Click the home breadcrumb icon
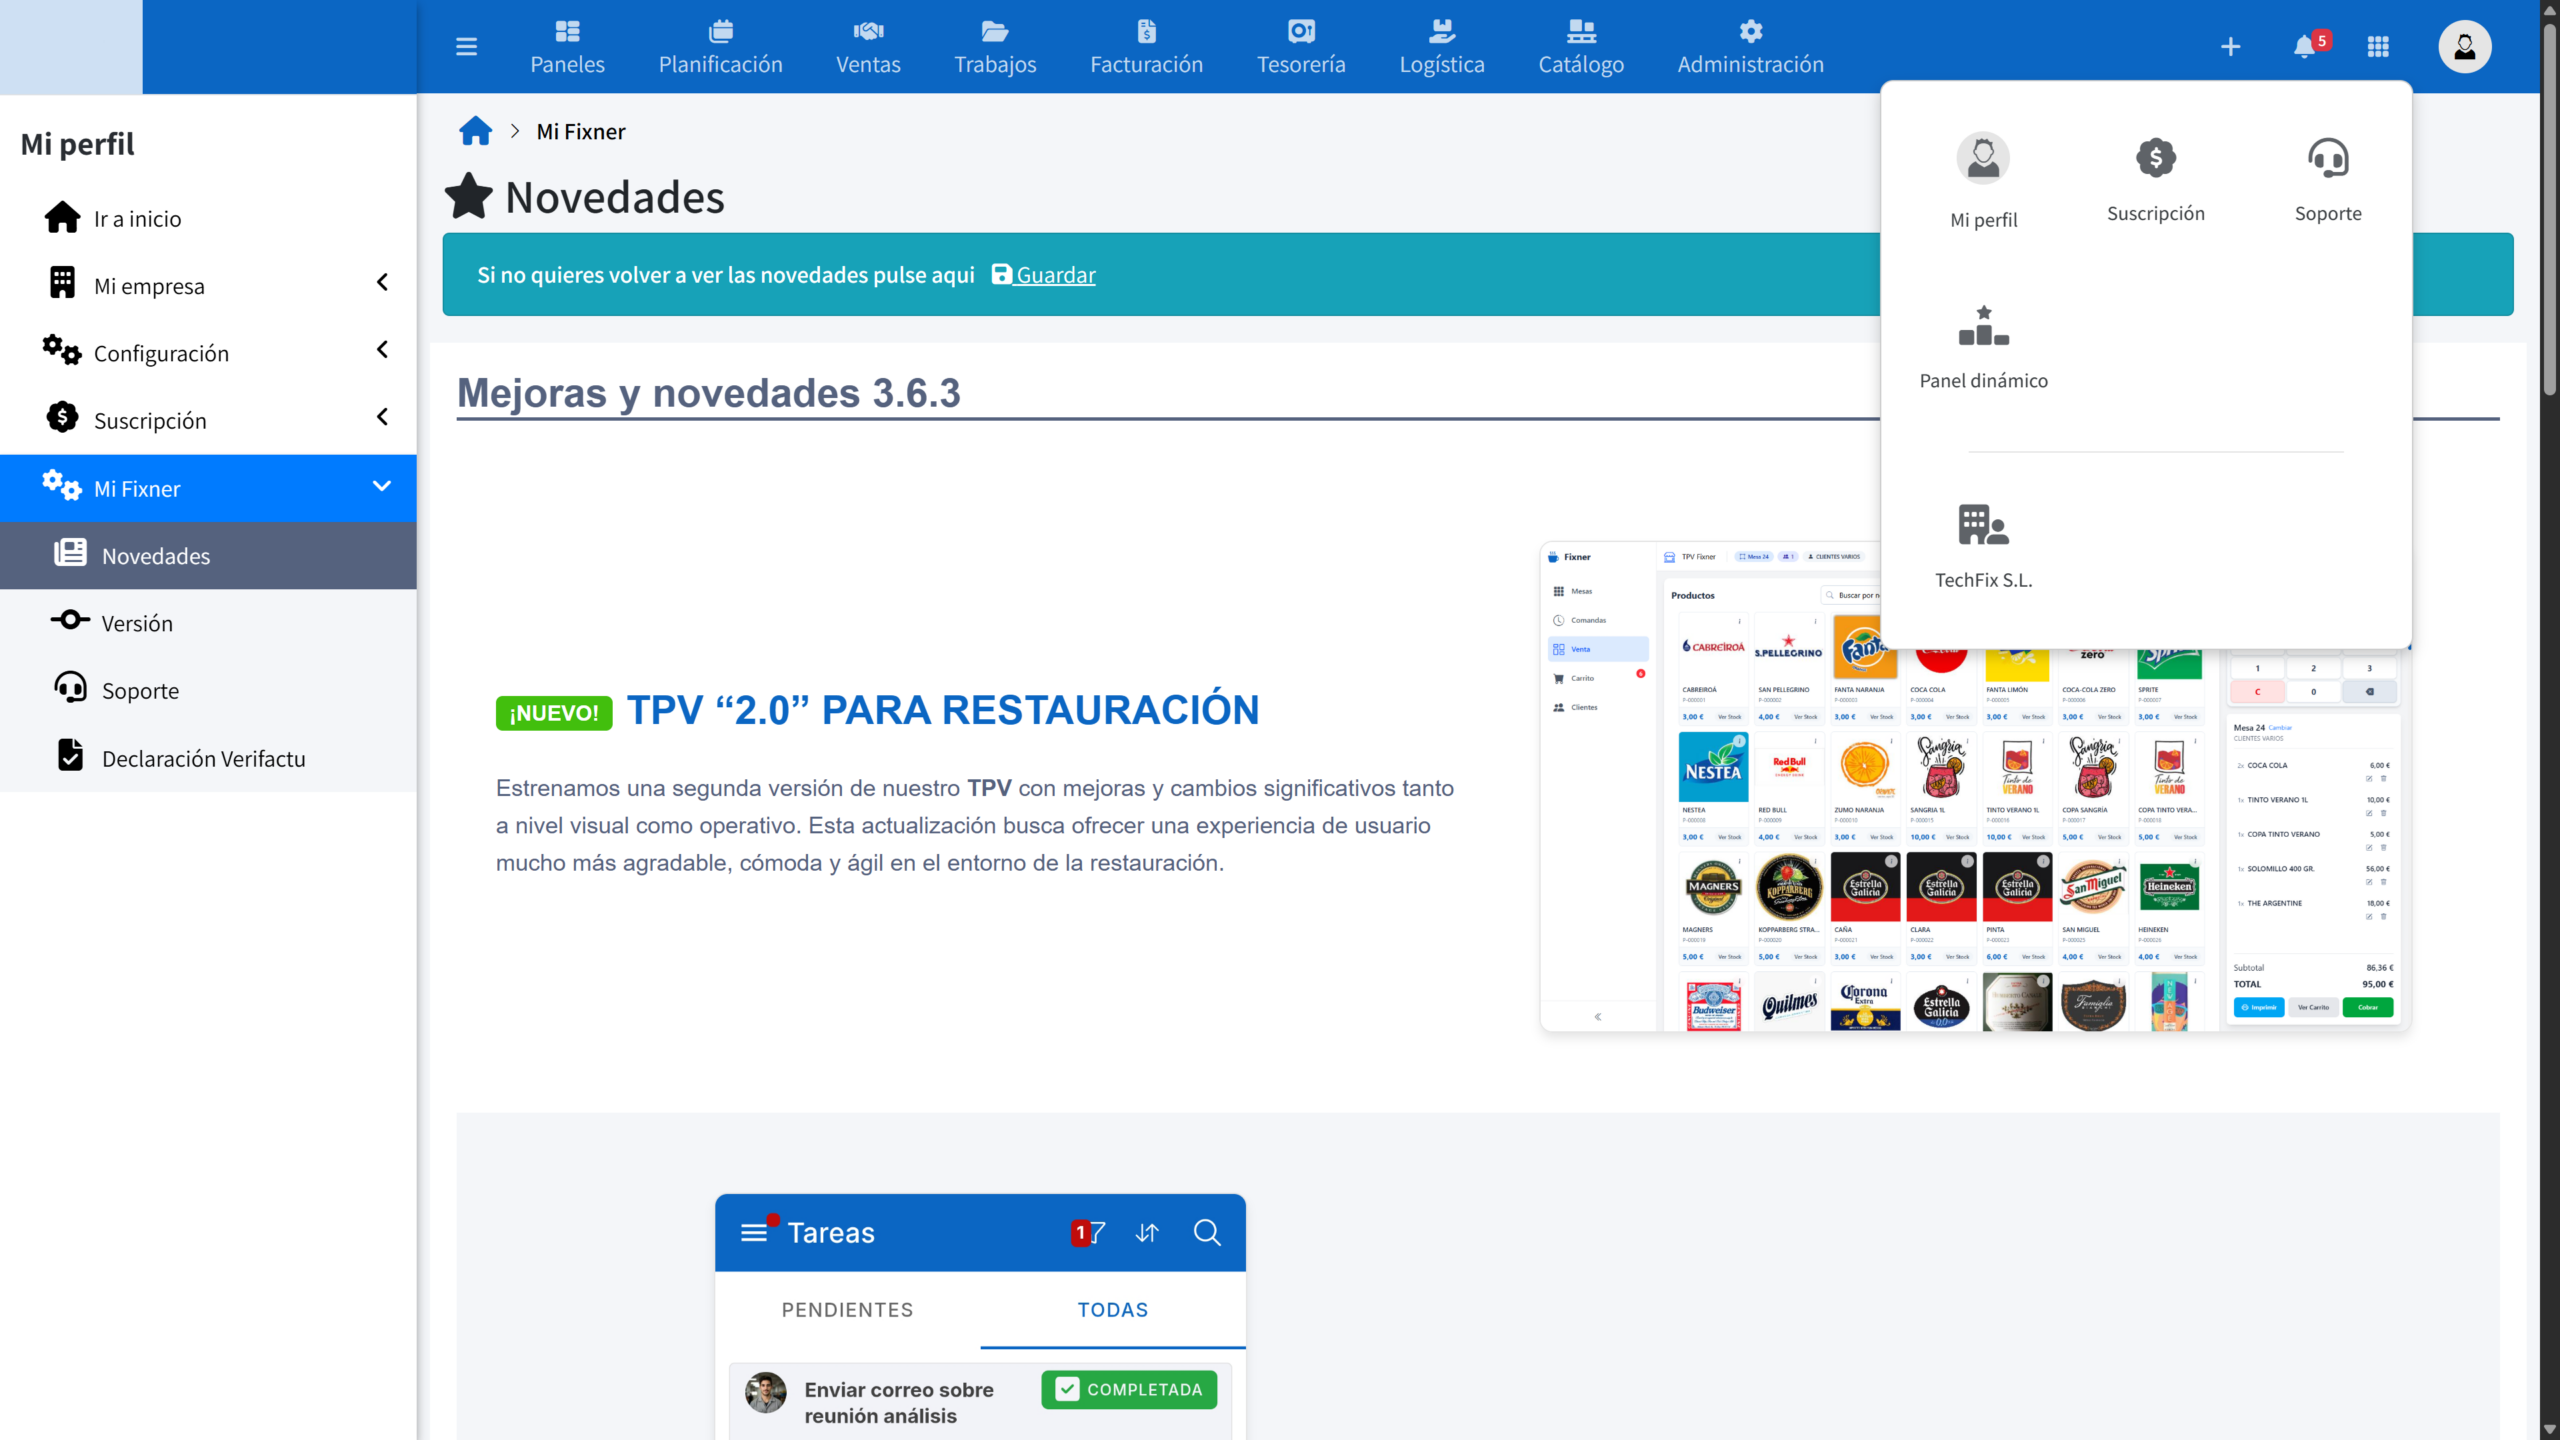The height and width of the screenshot is (1440, 2560). pos(475,131)
